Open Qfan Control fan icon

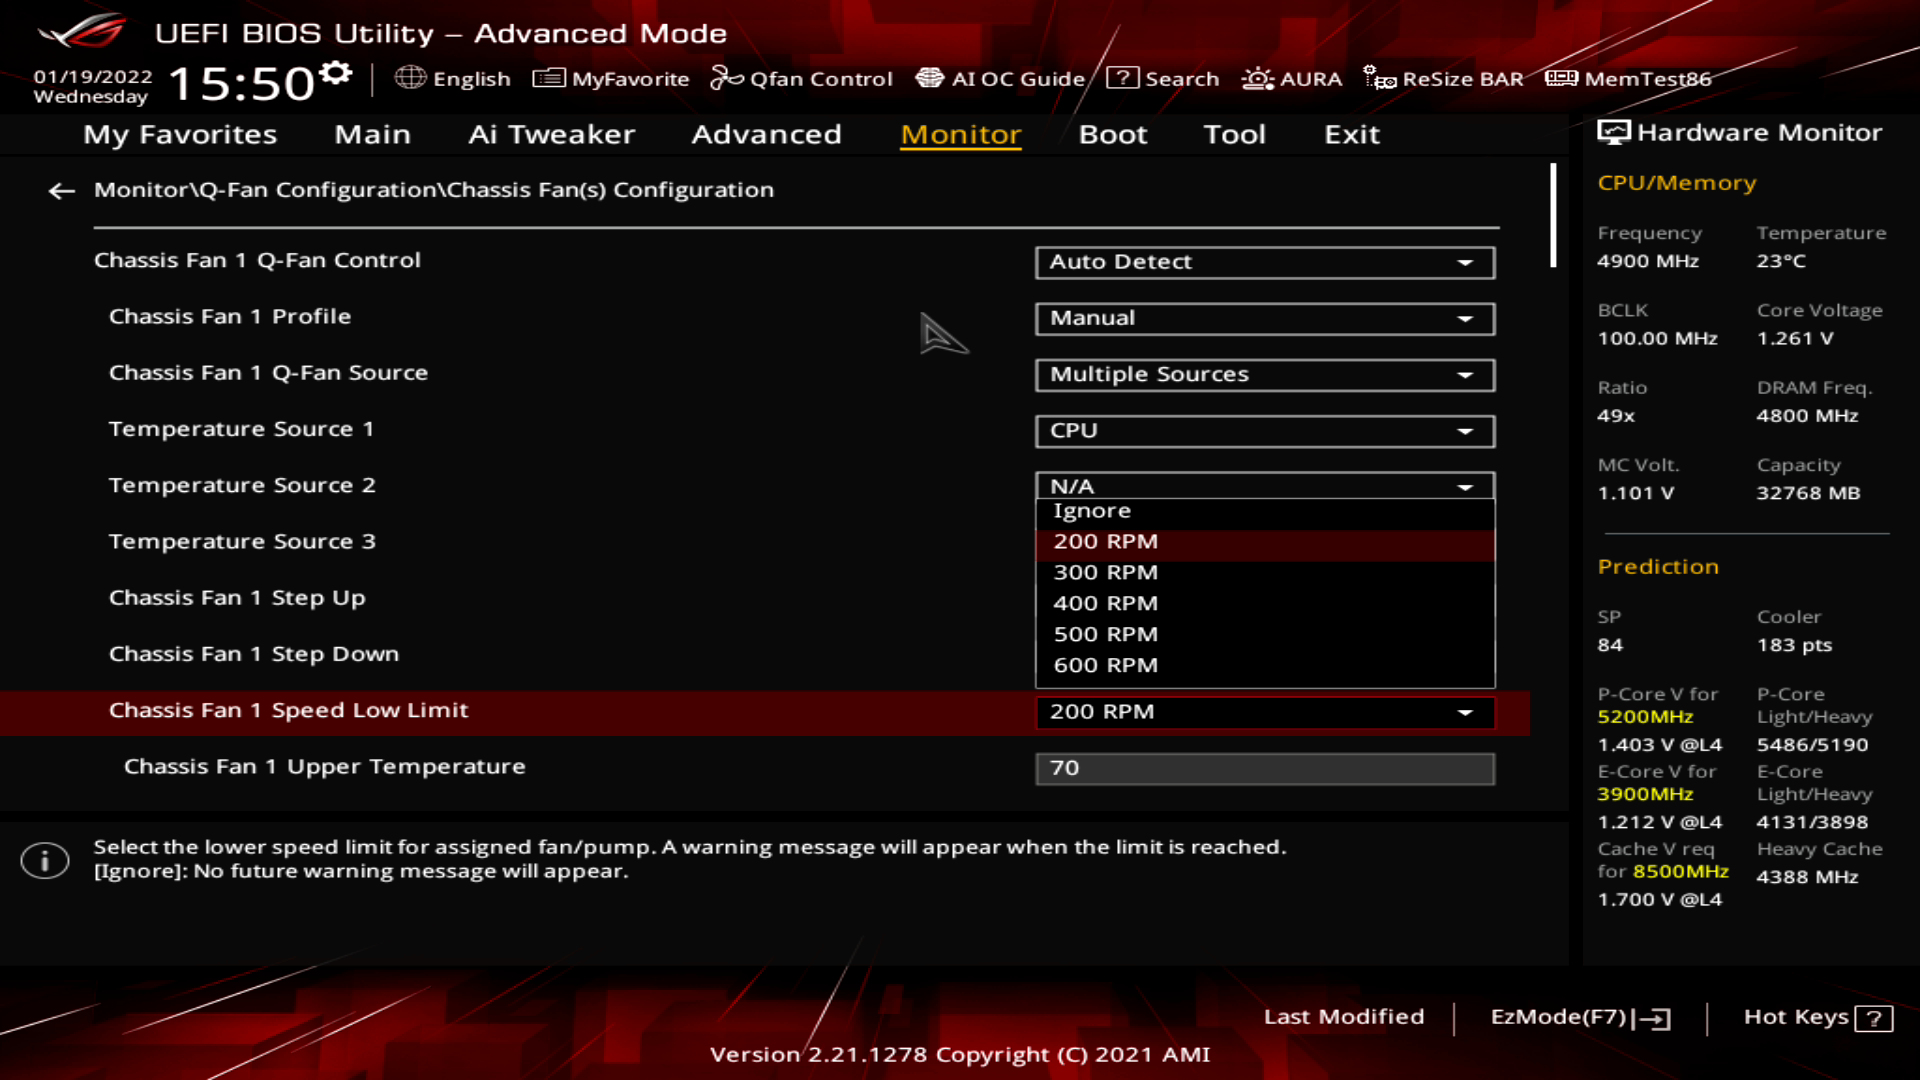727,78
